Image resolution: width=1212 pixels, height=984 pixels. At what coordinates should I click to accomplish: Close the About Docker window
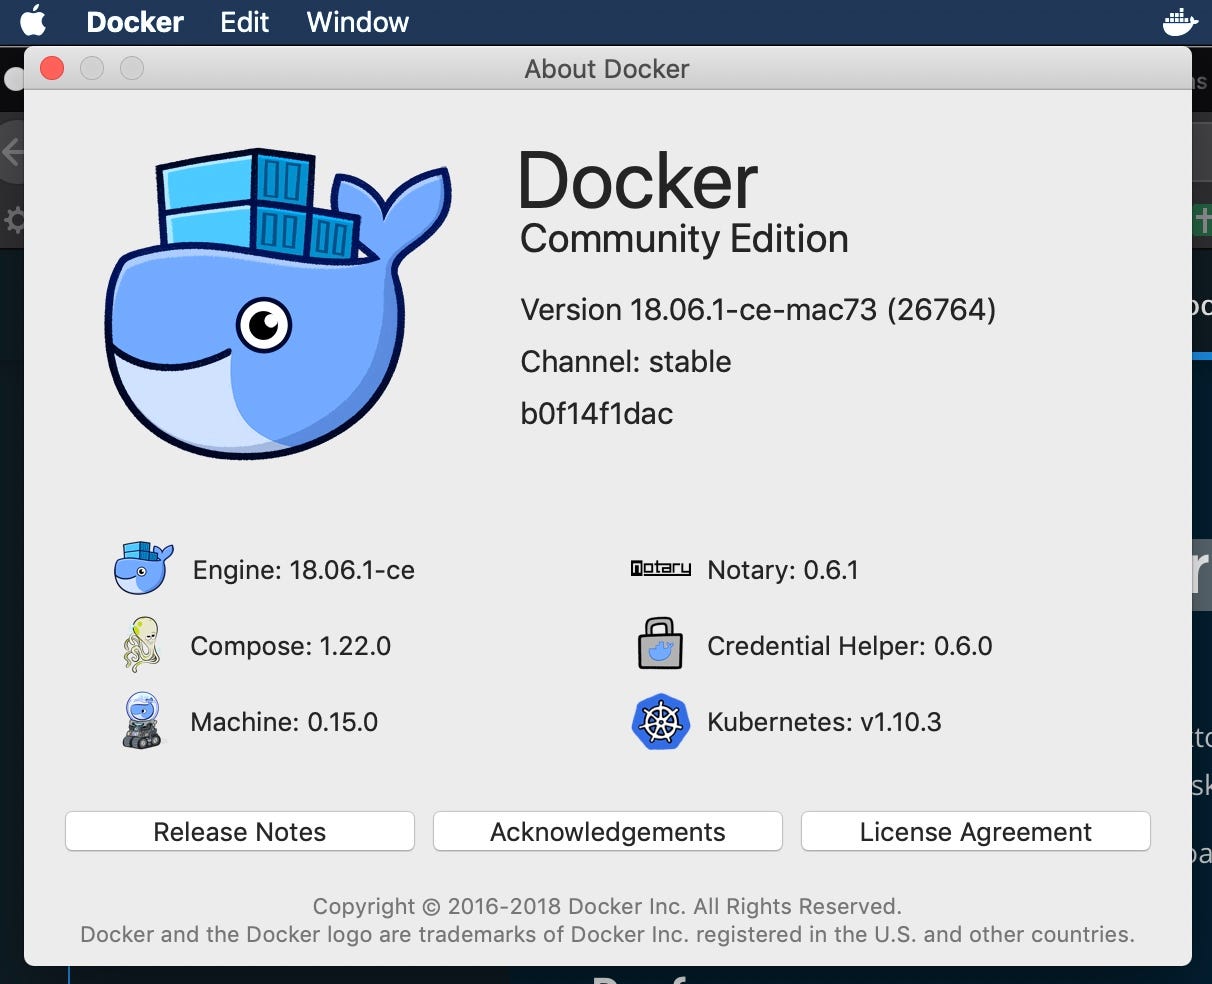pyautogui.click(x=52, y=68)
